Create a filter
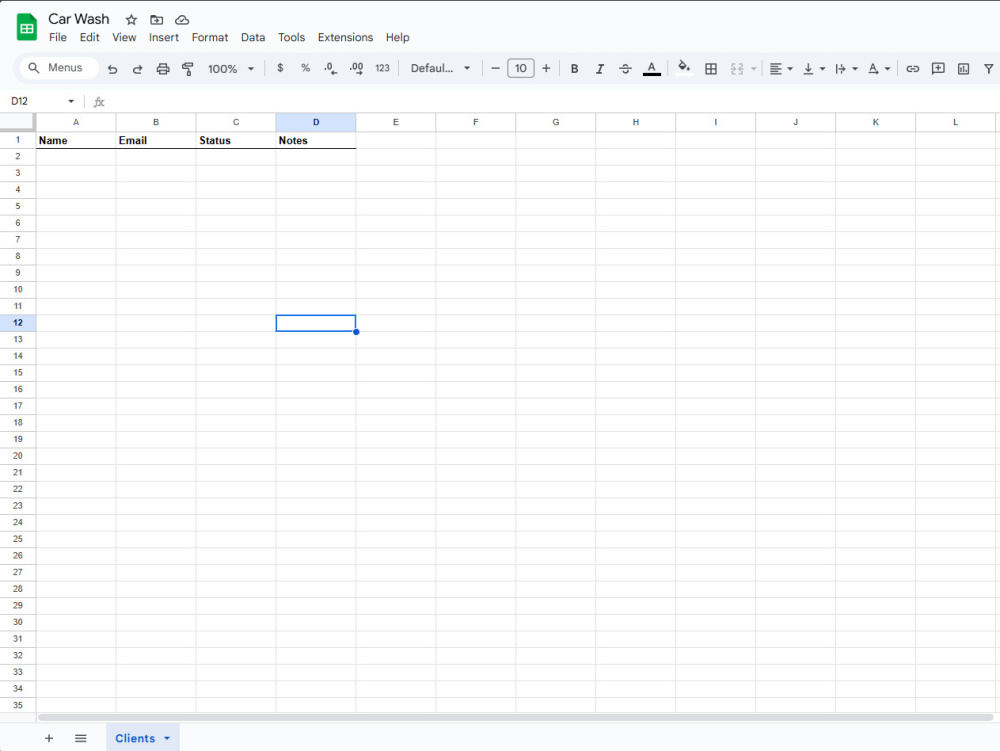Image resolution: width=1000 pixels, height=751 pixels. coord(989,69)
